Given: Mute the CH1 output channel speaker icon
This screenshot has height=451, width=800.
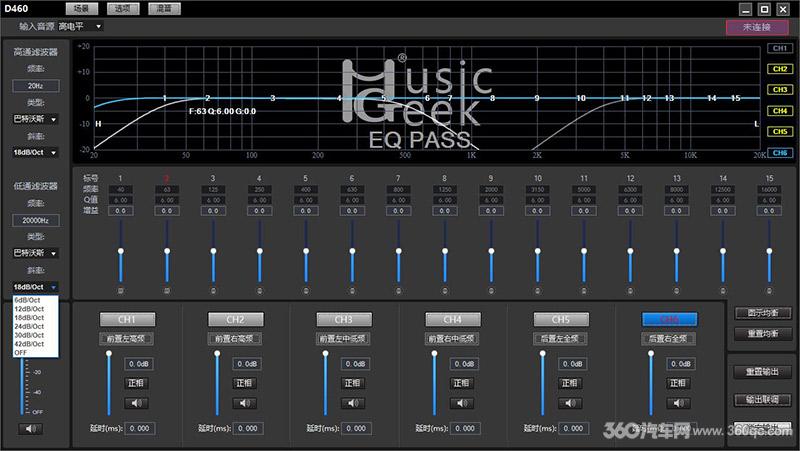Looking at the screenshot, I should coord(136,403).
